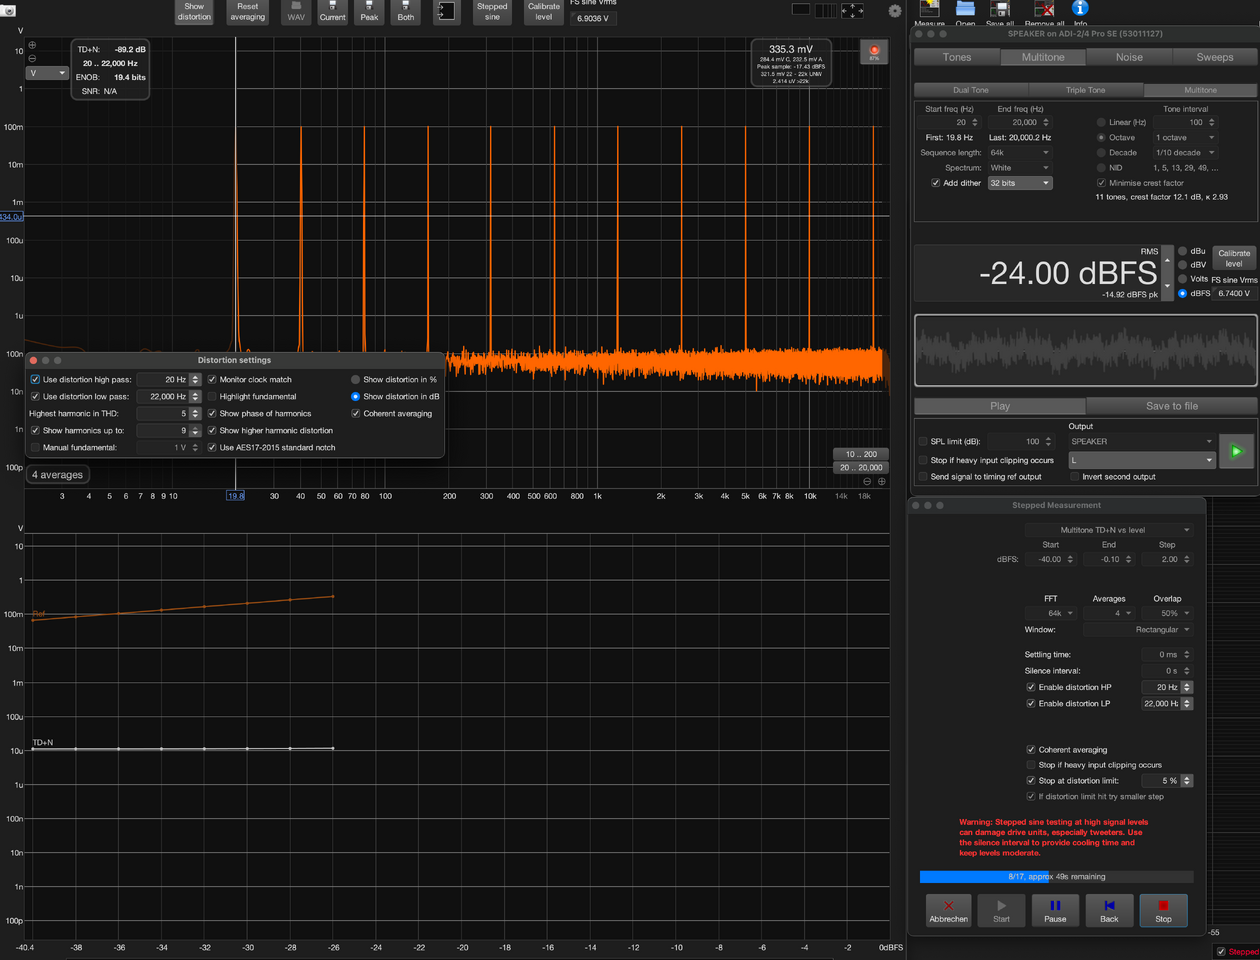The image size is (1260, 960).
Task: Click Stepped sine button
Action: [x=492, y=11]
